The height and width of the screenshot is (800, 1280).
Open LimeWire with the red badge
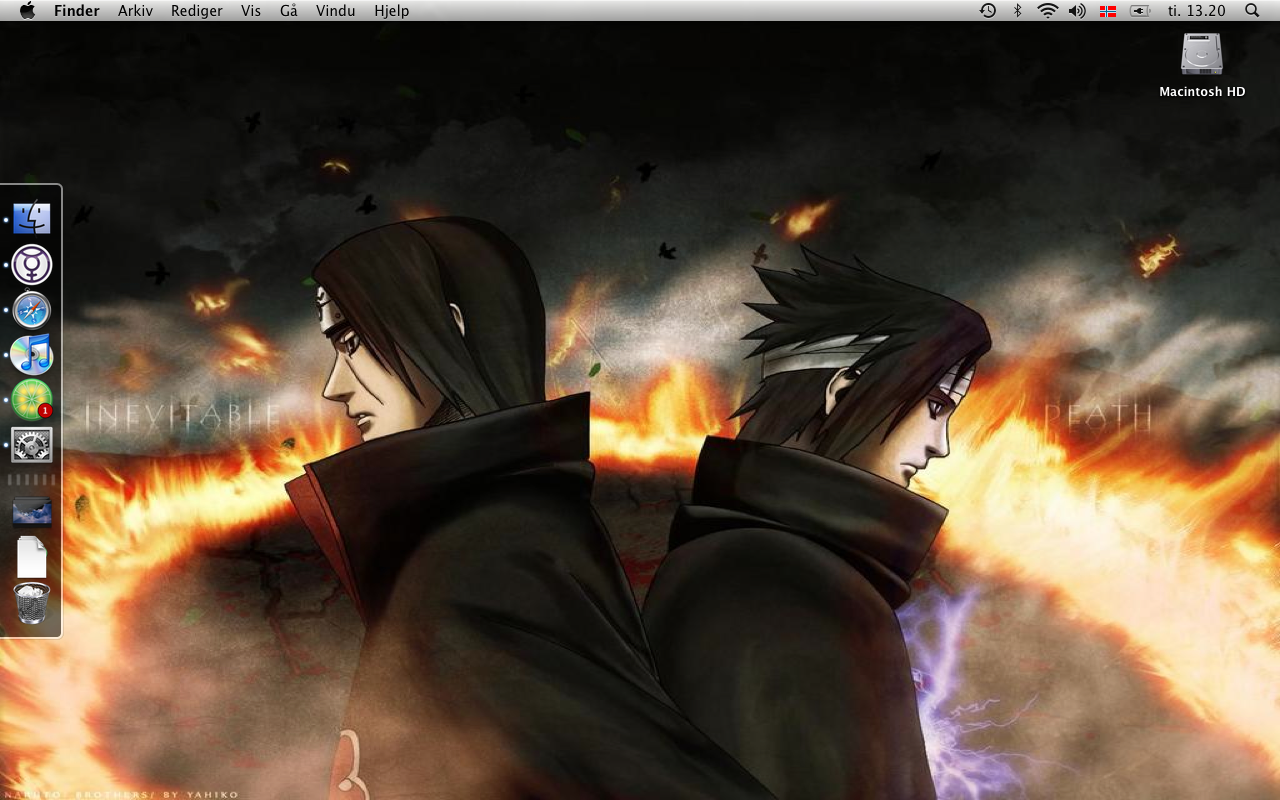click(x=32, y=400)
